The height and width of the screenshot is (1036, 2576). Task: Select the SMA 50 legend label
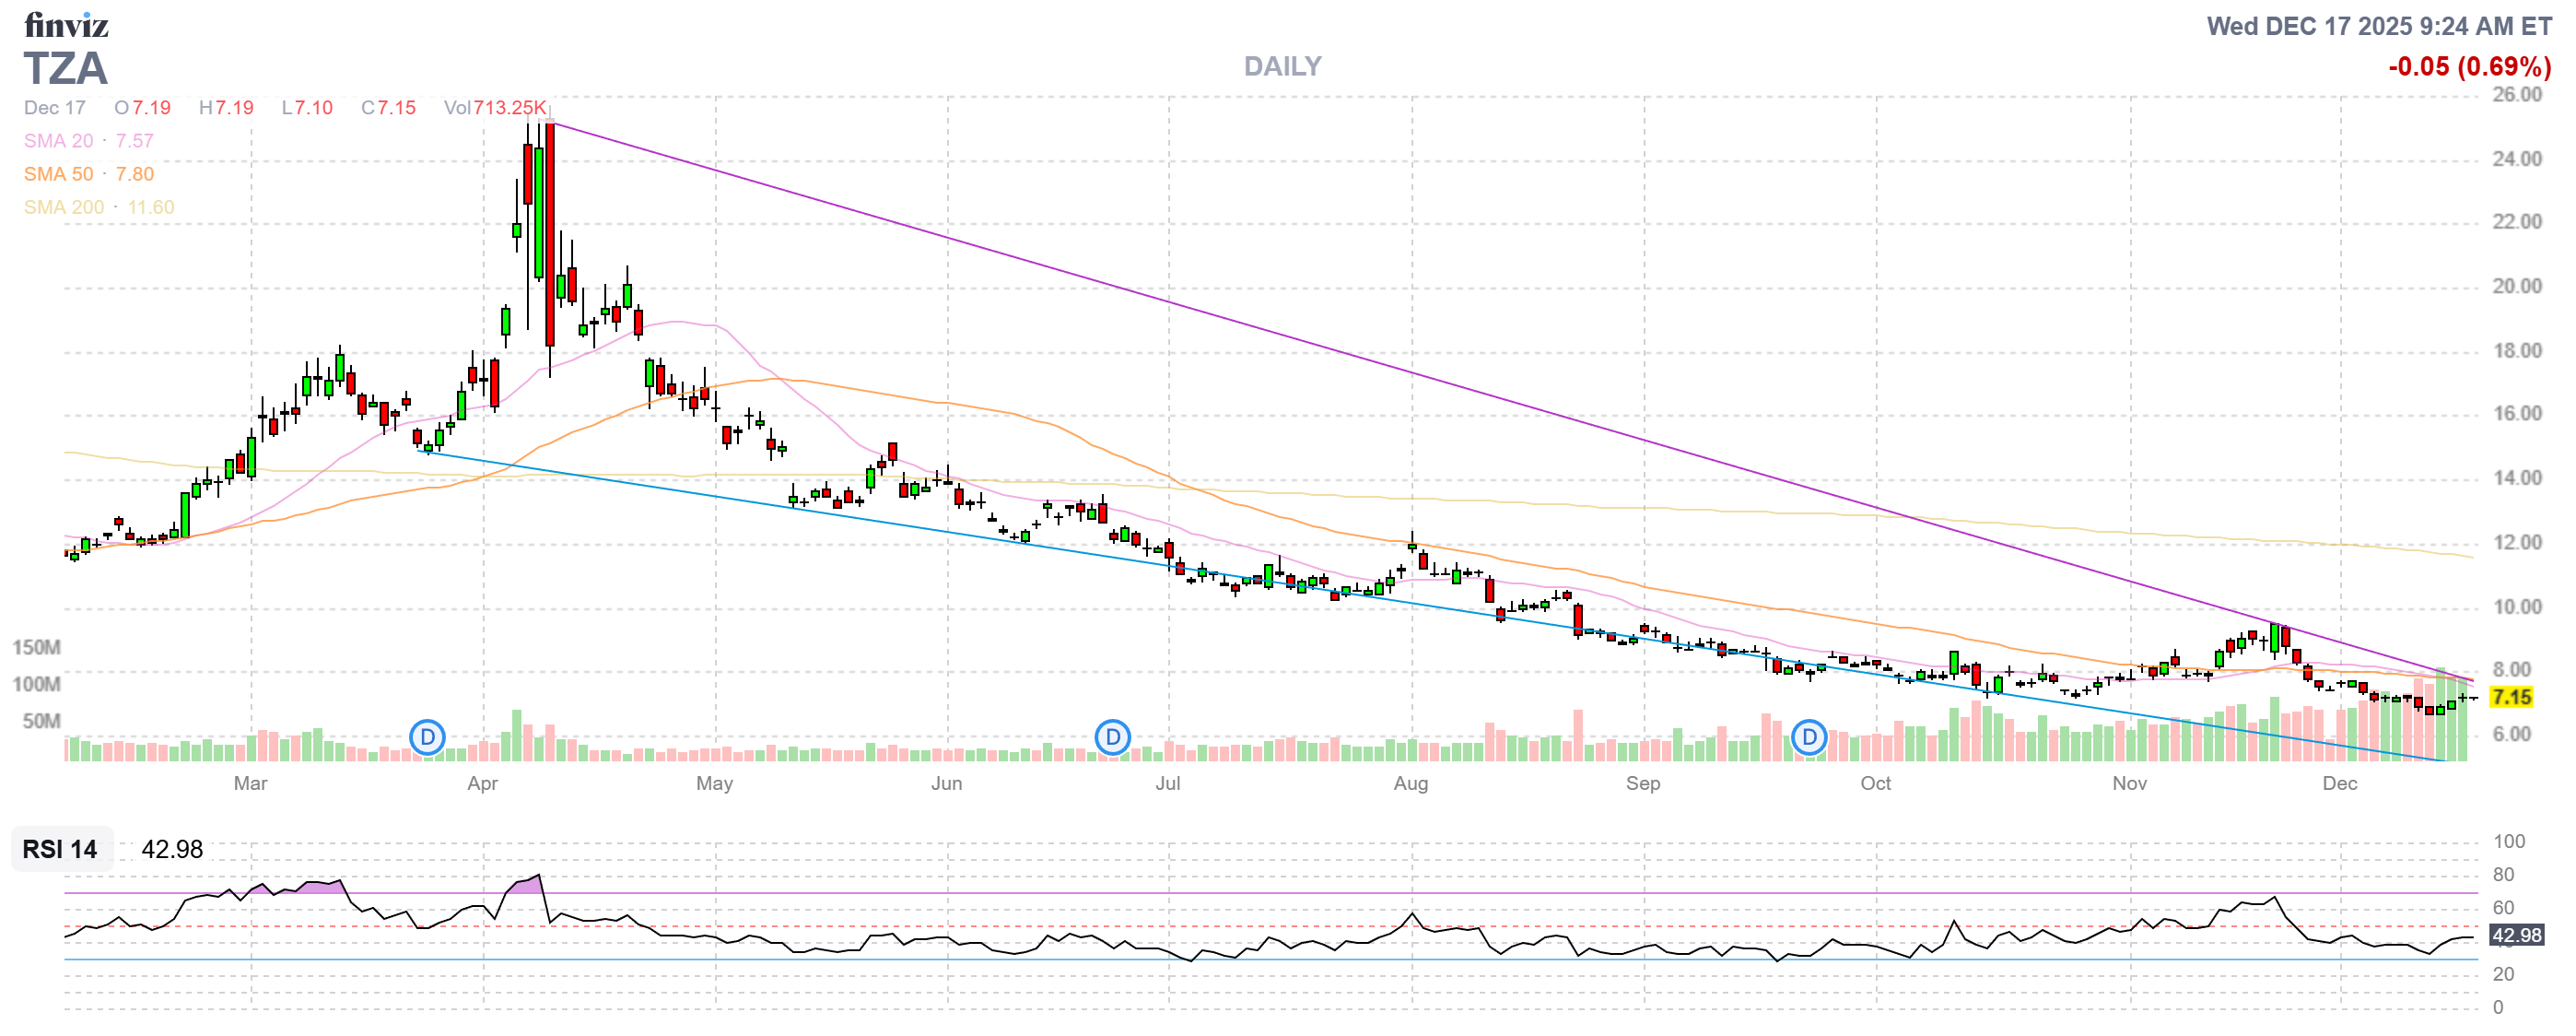pyautogui.click(x=58, y=174)
